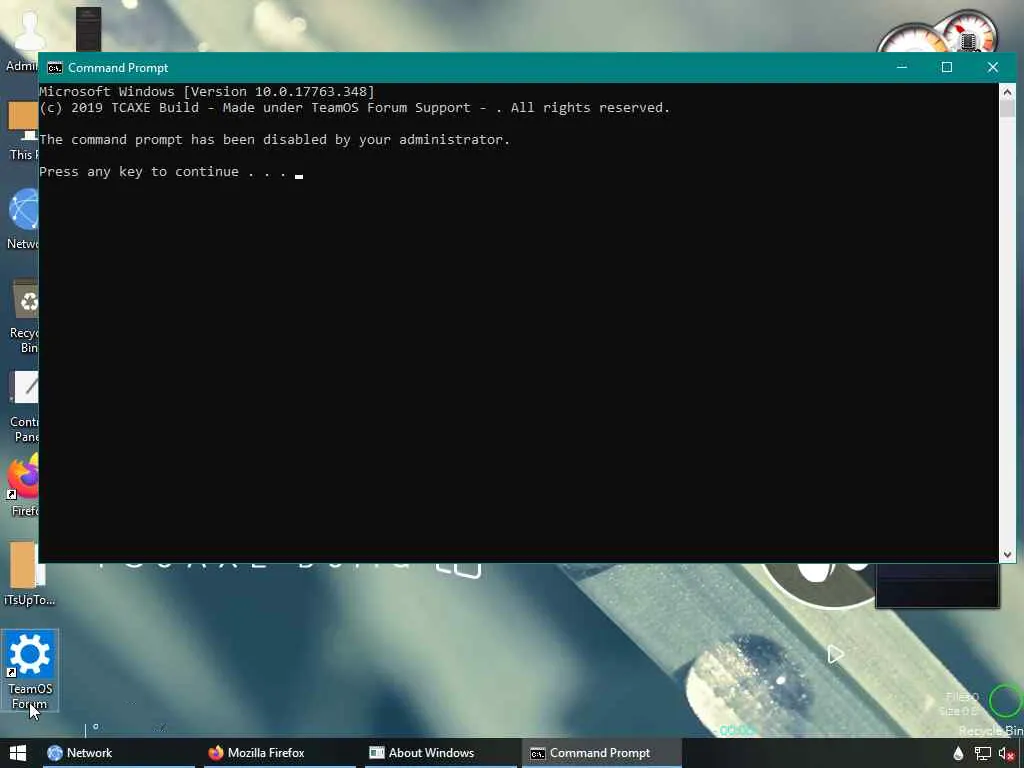Click the Command Prompt title bar icon
Viewport: 1024px width, 768px height.
click(55, 68)
